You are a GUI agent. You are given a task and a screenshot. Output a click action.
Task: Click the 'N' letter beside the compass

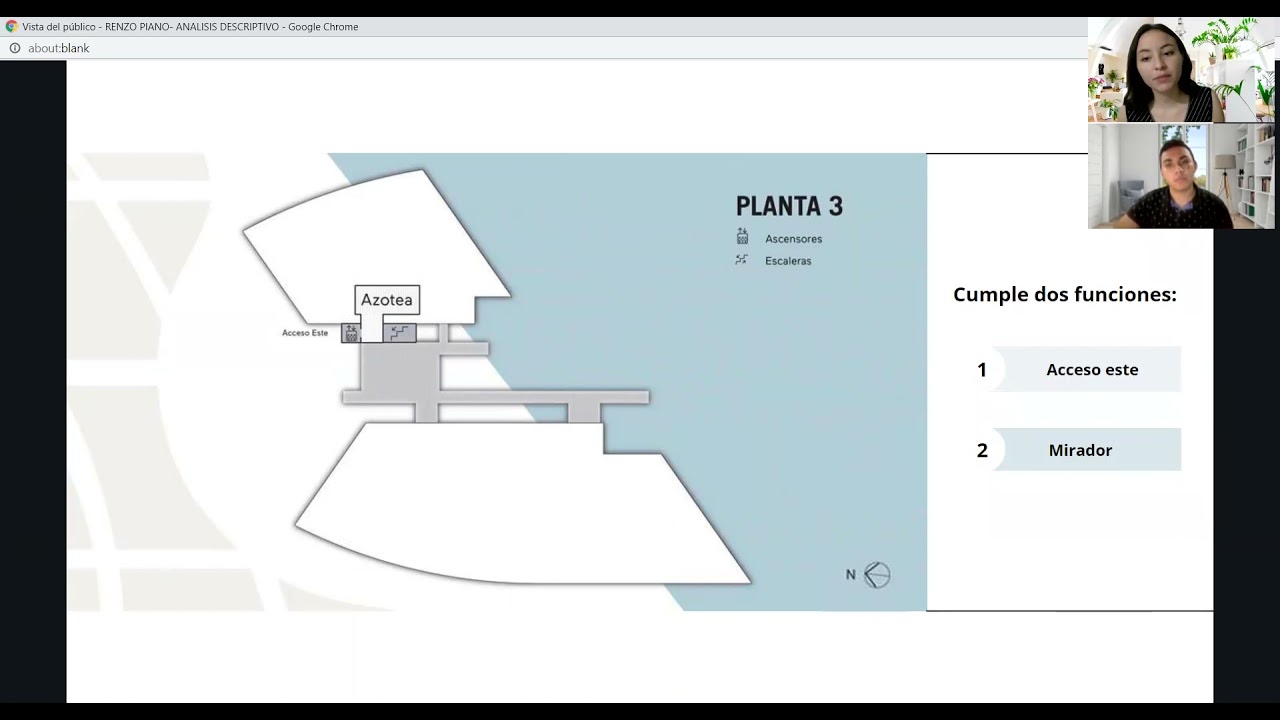(x=851, y=575)
